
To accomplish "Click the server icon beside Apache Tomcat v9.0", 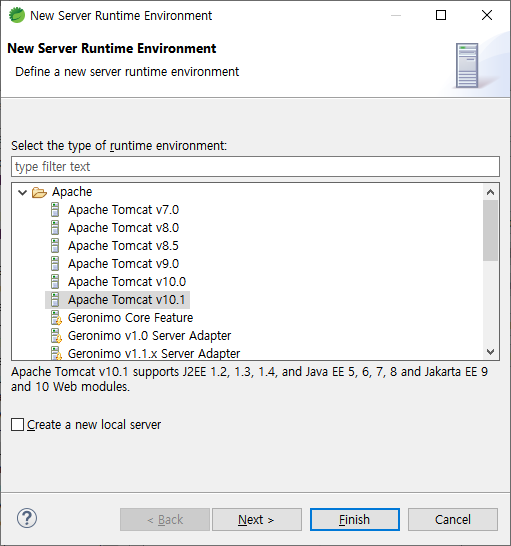I will coord(55,264).
